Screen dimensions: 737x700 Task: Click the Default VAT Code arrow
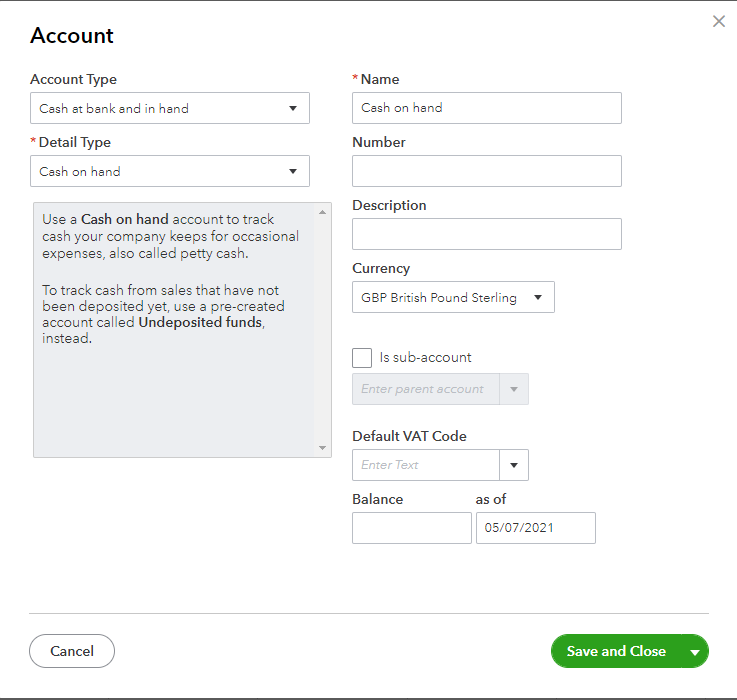514,465
